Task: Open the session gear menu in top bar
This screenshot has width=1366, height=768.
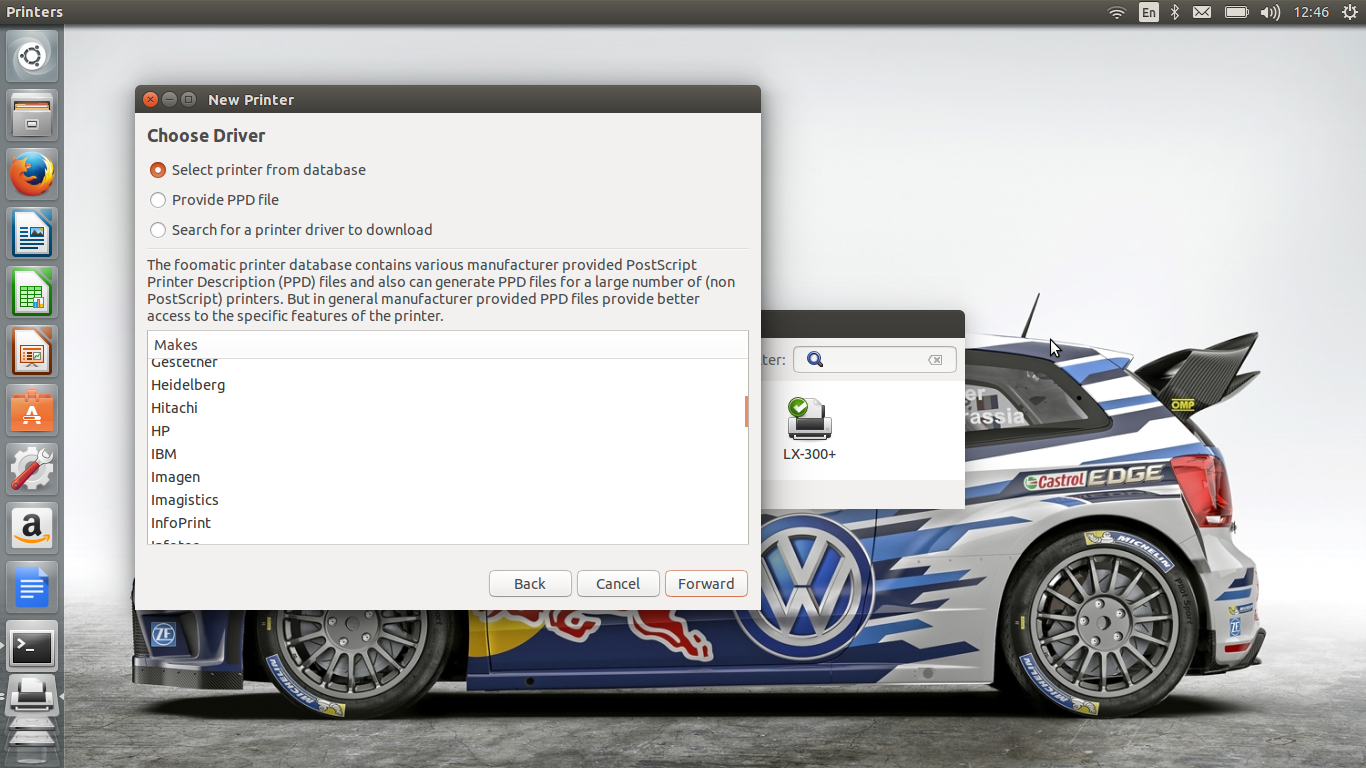Action: (x=1349, y=12)
